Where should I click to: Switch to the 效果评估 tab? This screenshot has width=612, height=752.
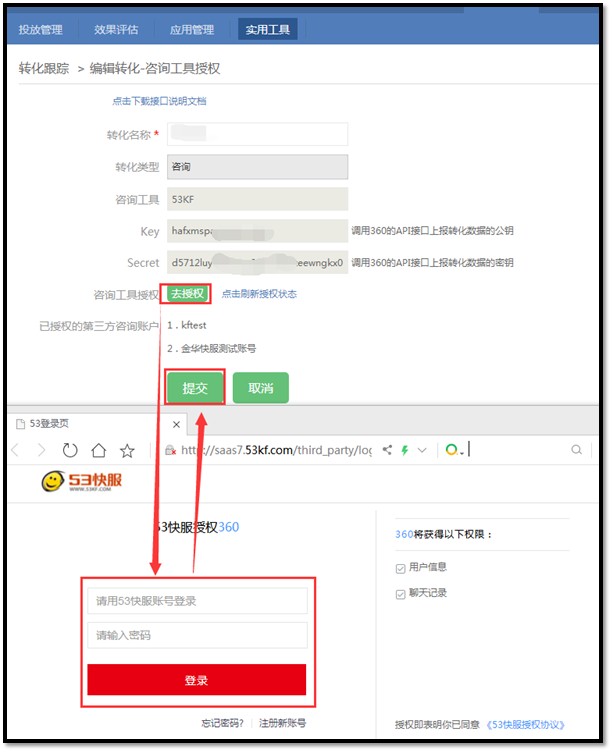(116, 30)
